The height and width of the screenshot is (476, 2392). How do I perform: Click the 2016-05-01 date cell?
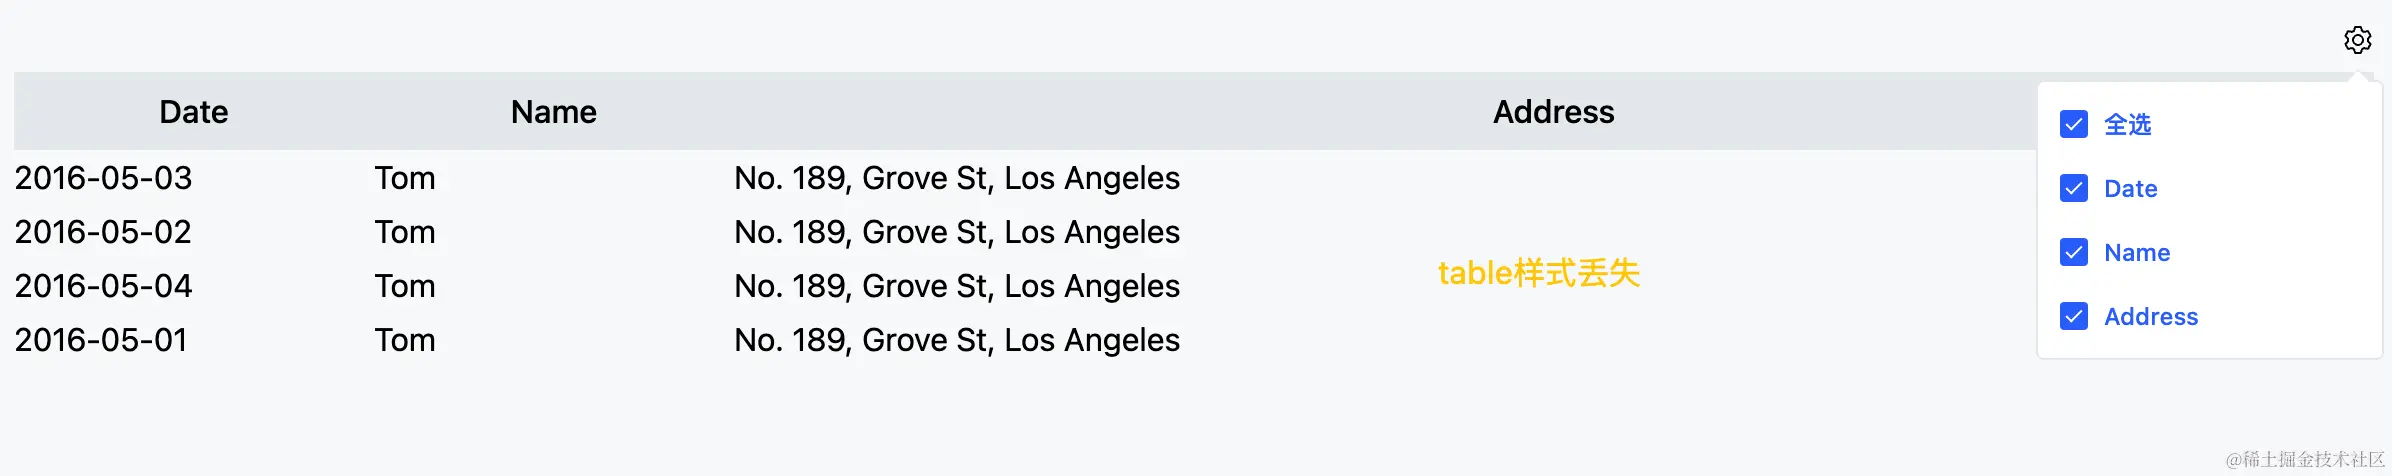pos(101,340)
